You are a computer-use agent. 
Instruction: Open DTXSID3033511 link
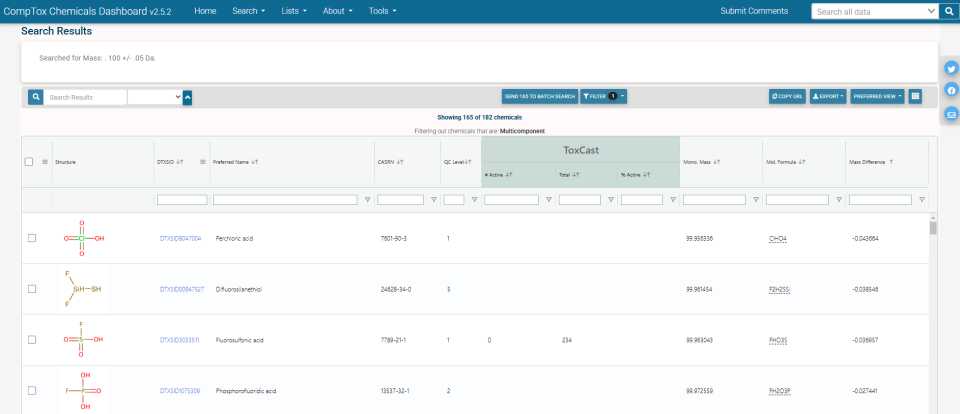tap(179, 340)
